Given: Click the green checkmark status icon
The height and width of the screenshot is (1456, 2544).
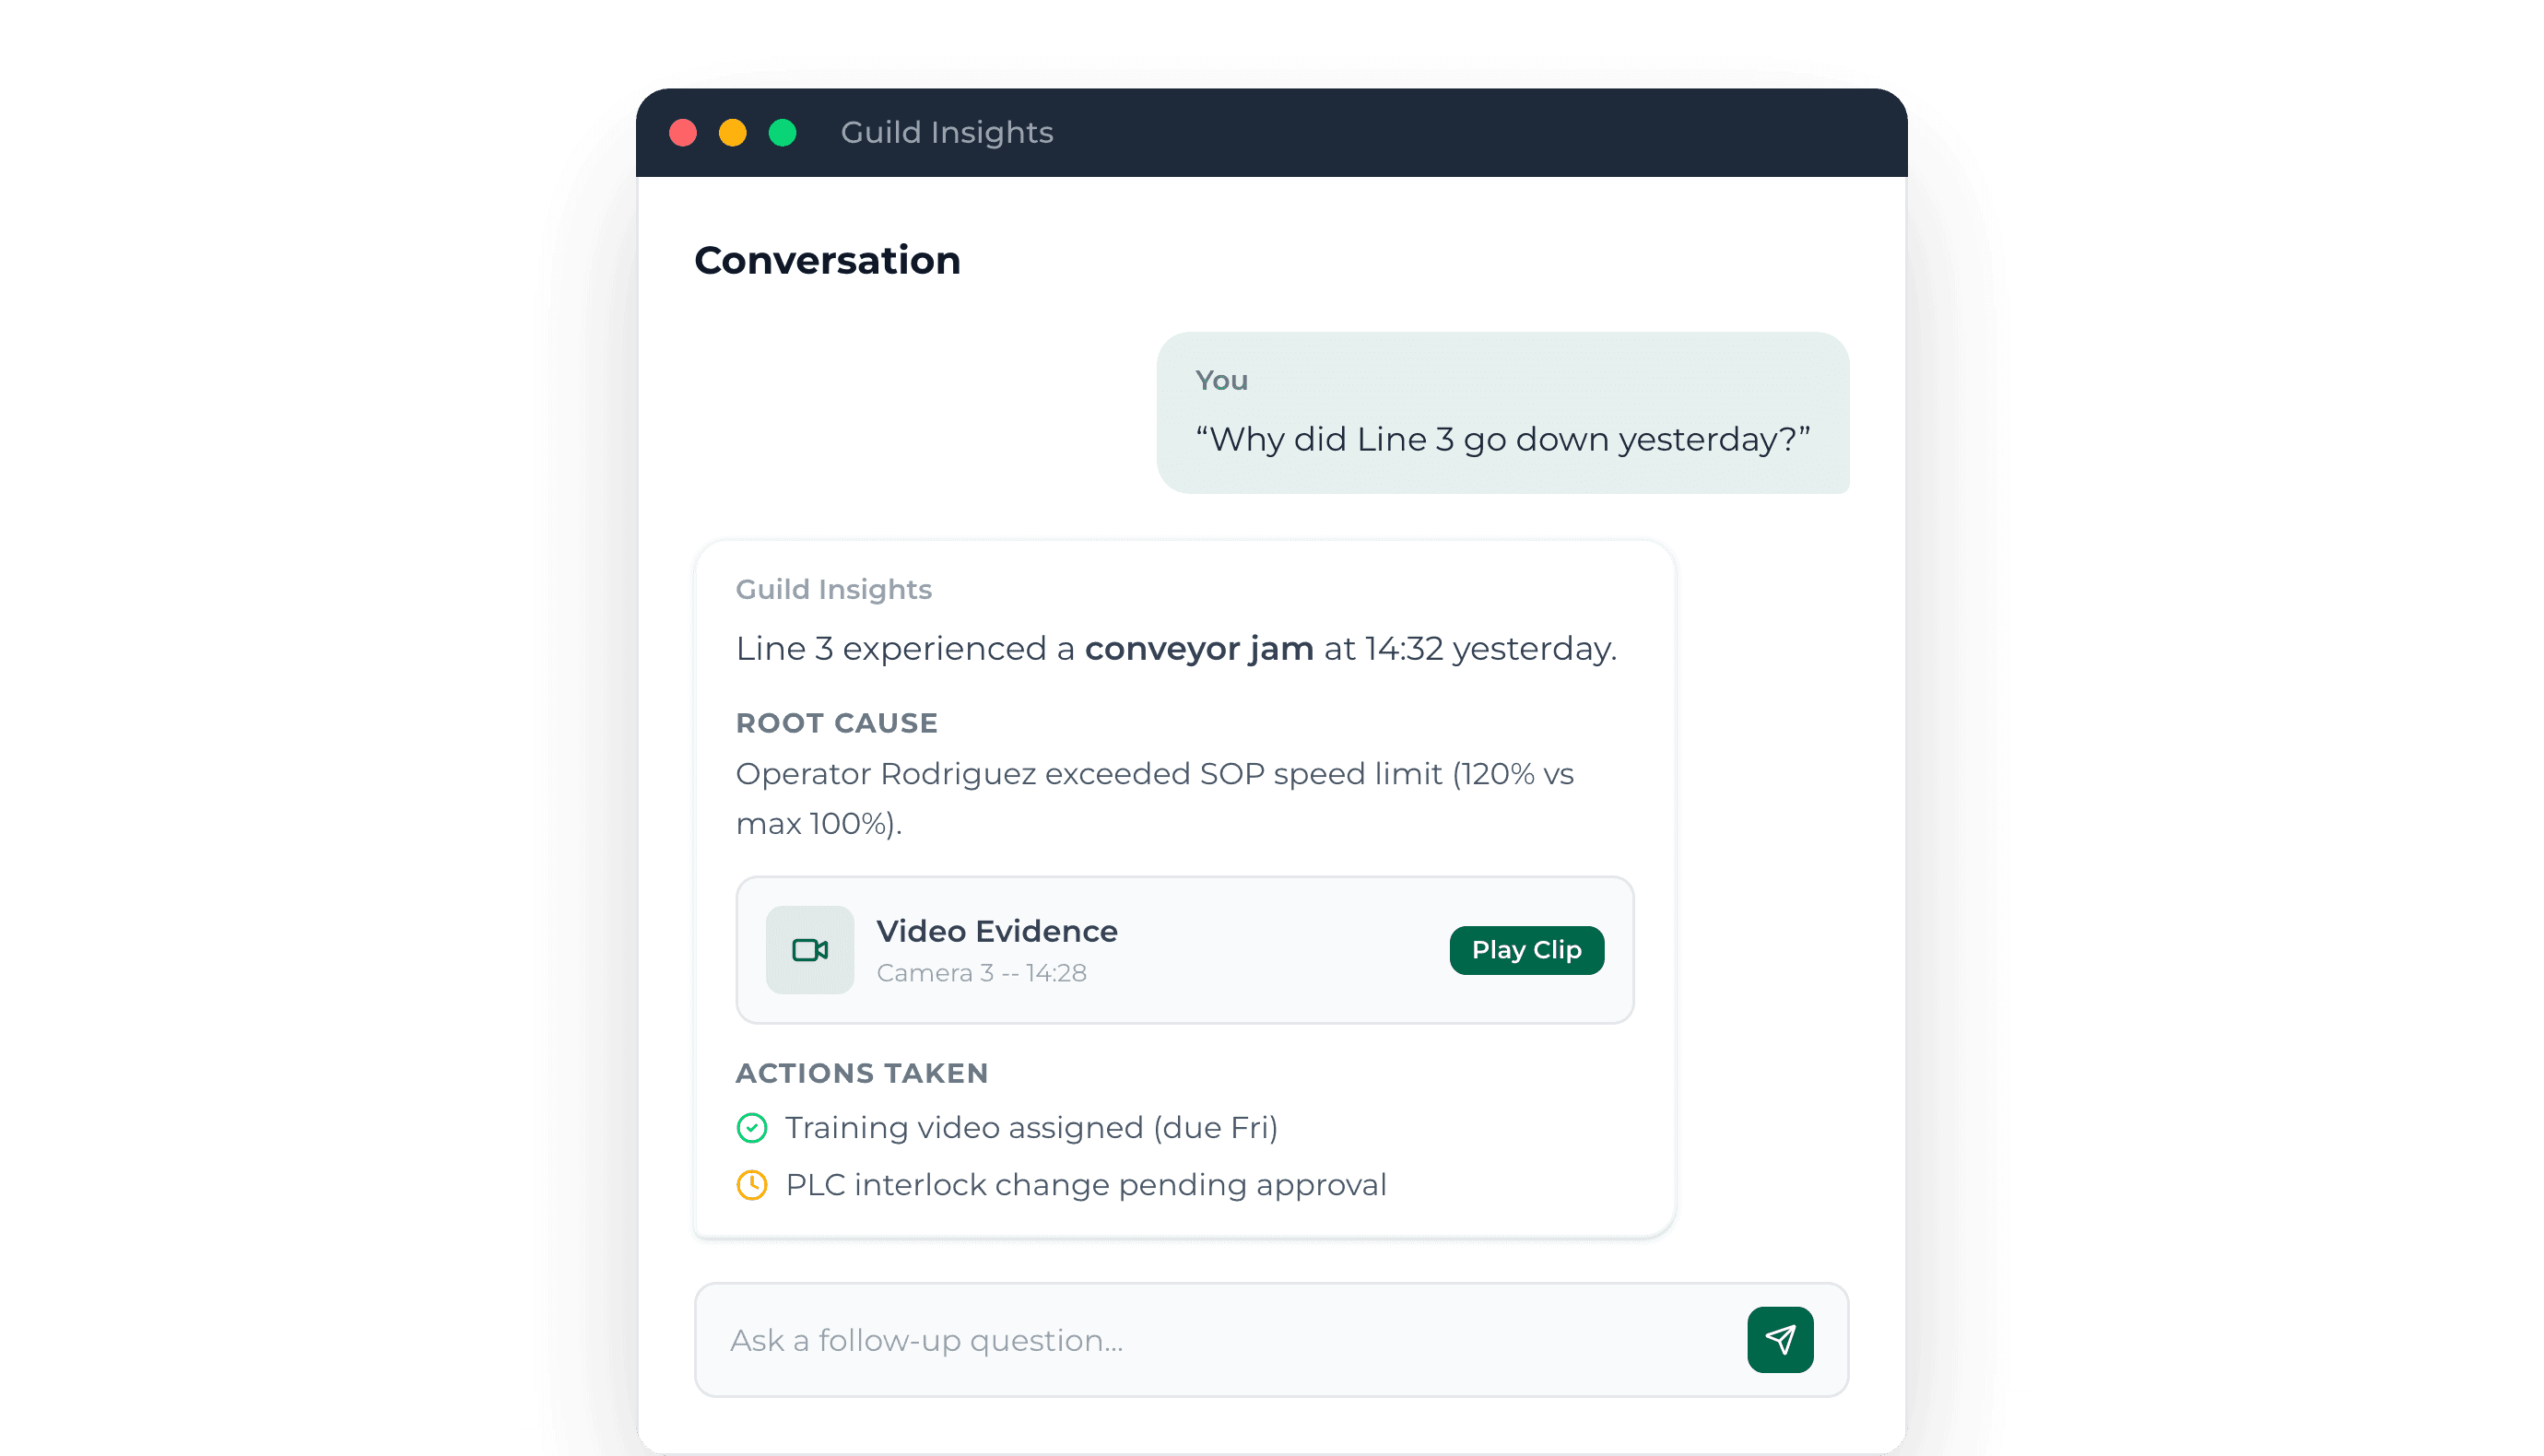Looking at the screenshot, I should coord(752,1128).
